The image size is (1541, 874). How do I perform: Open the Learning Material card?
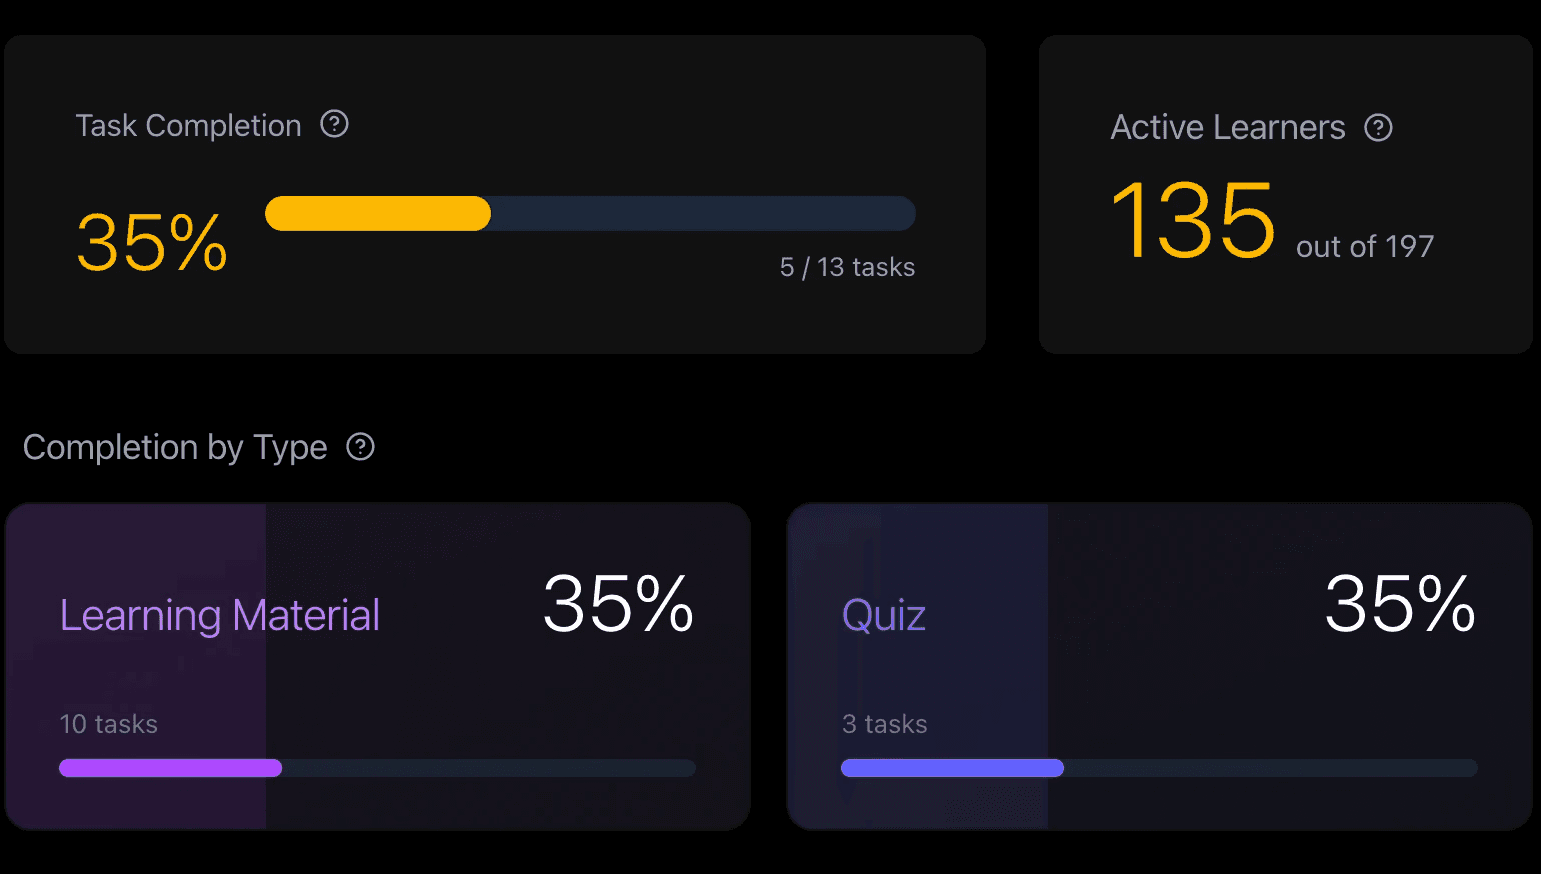click(378, 666)
